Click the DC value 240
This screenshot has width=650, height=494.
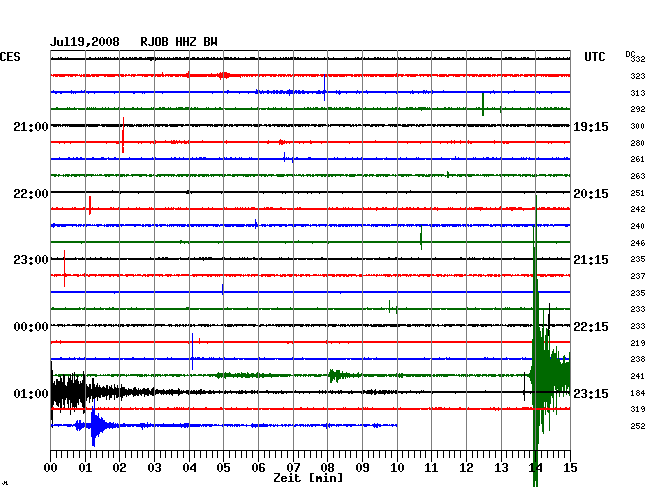tap(638, 226)
